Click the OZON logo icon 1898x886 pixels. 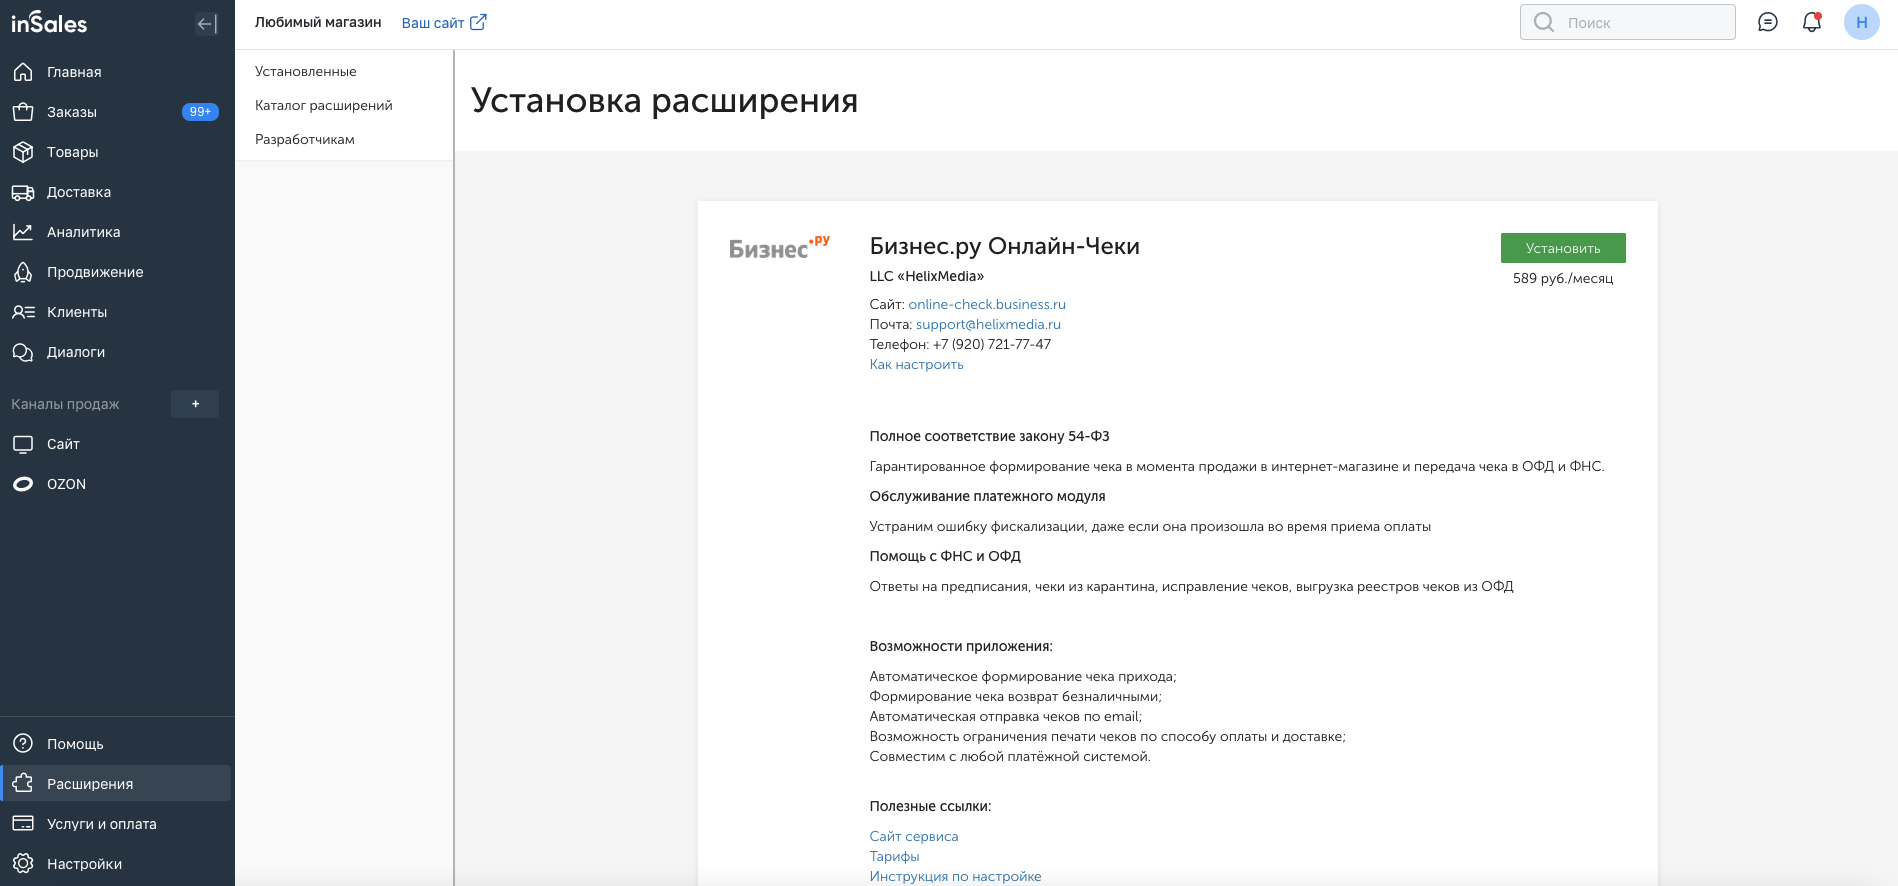pos(23,484)
